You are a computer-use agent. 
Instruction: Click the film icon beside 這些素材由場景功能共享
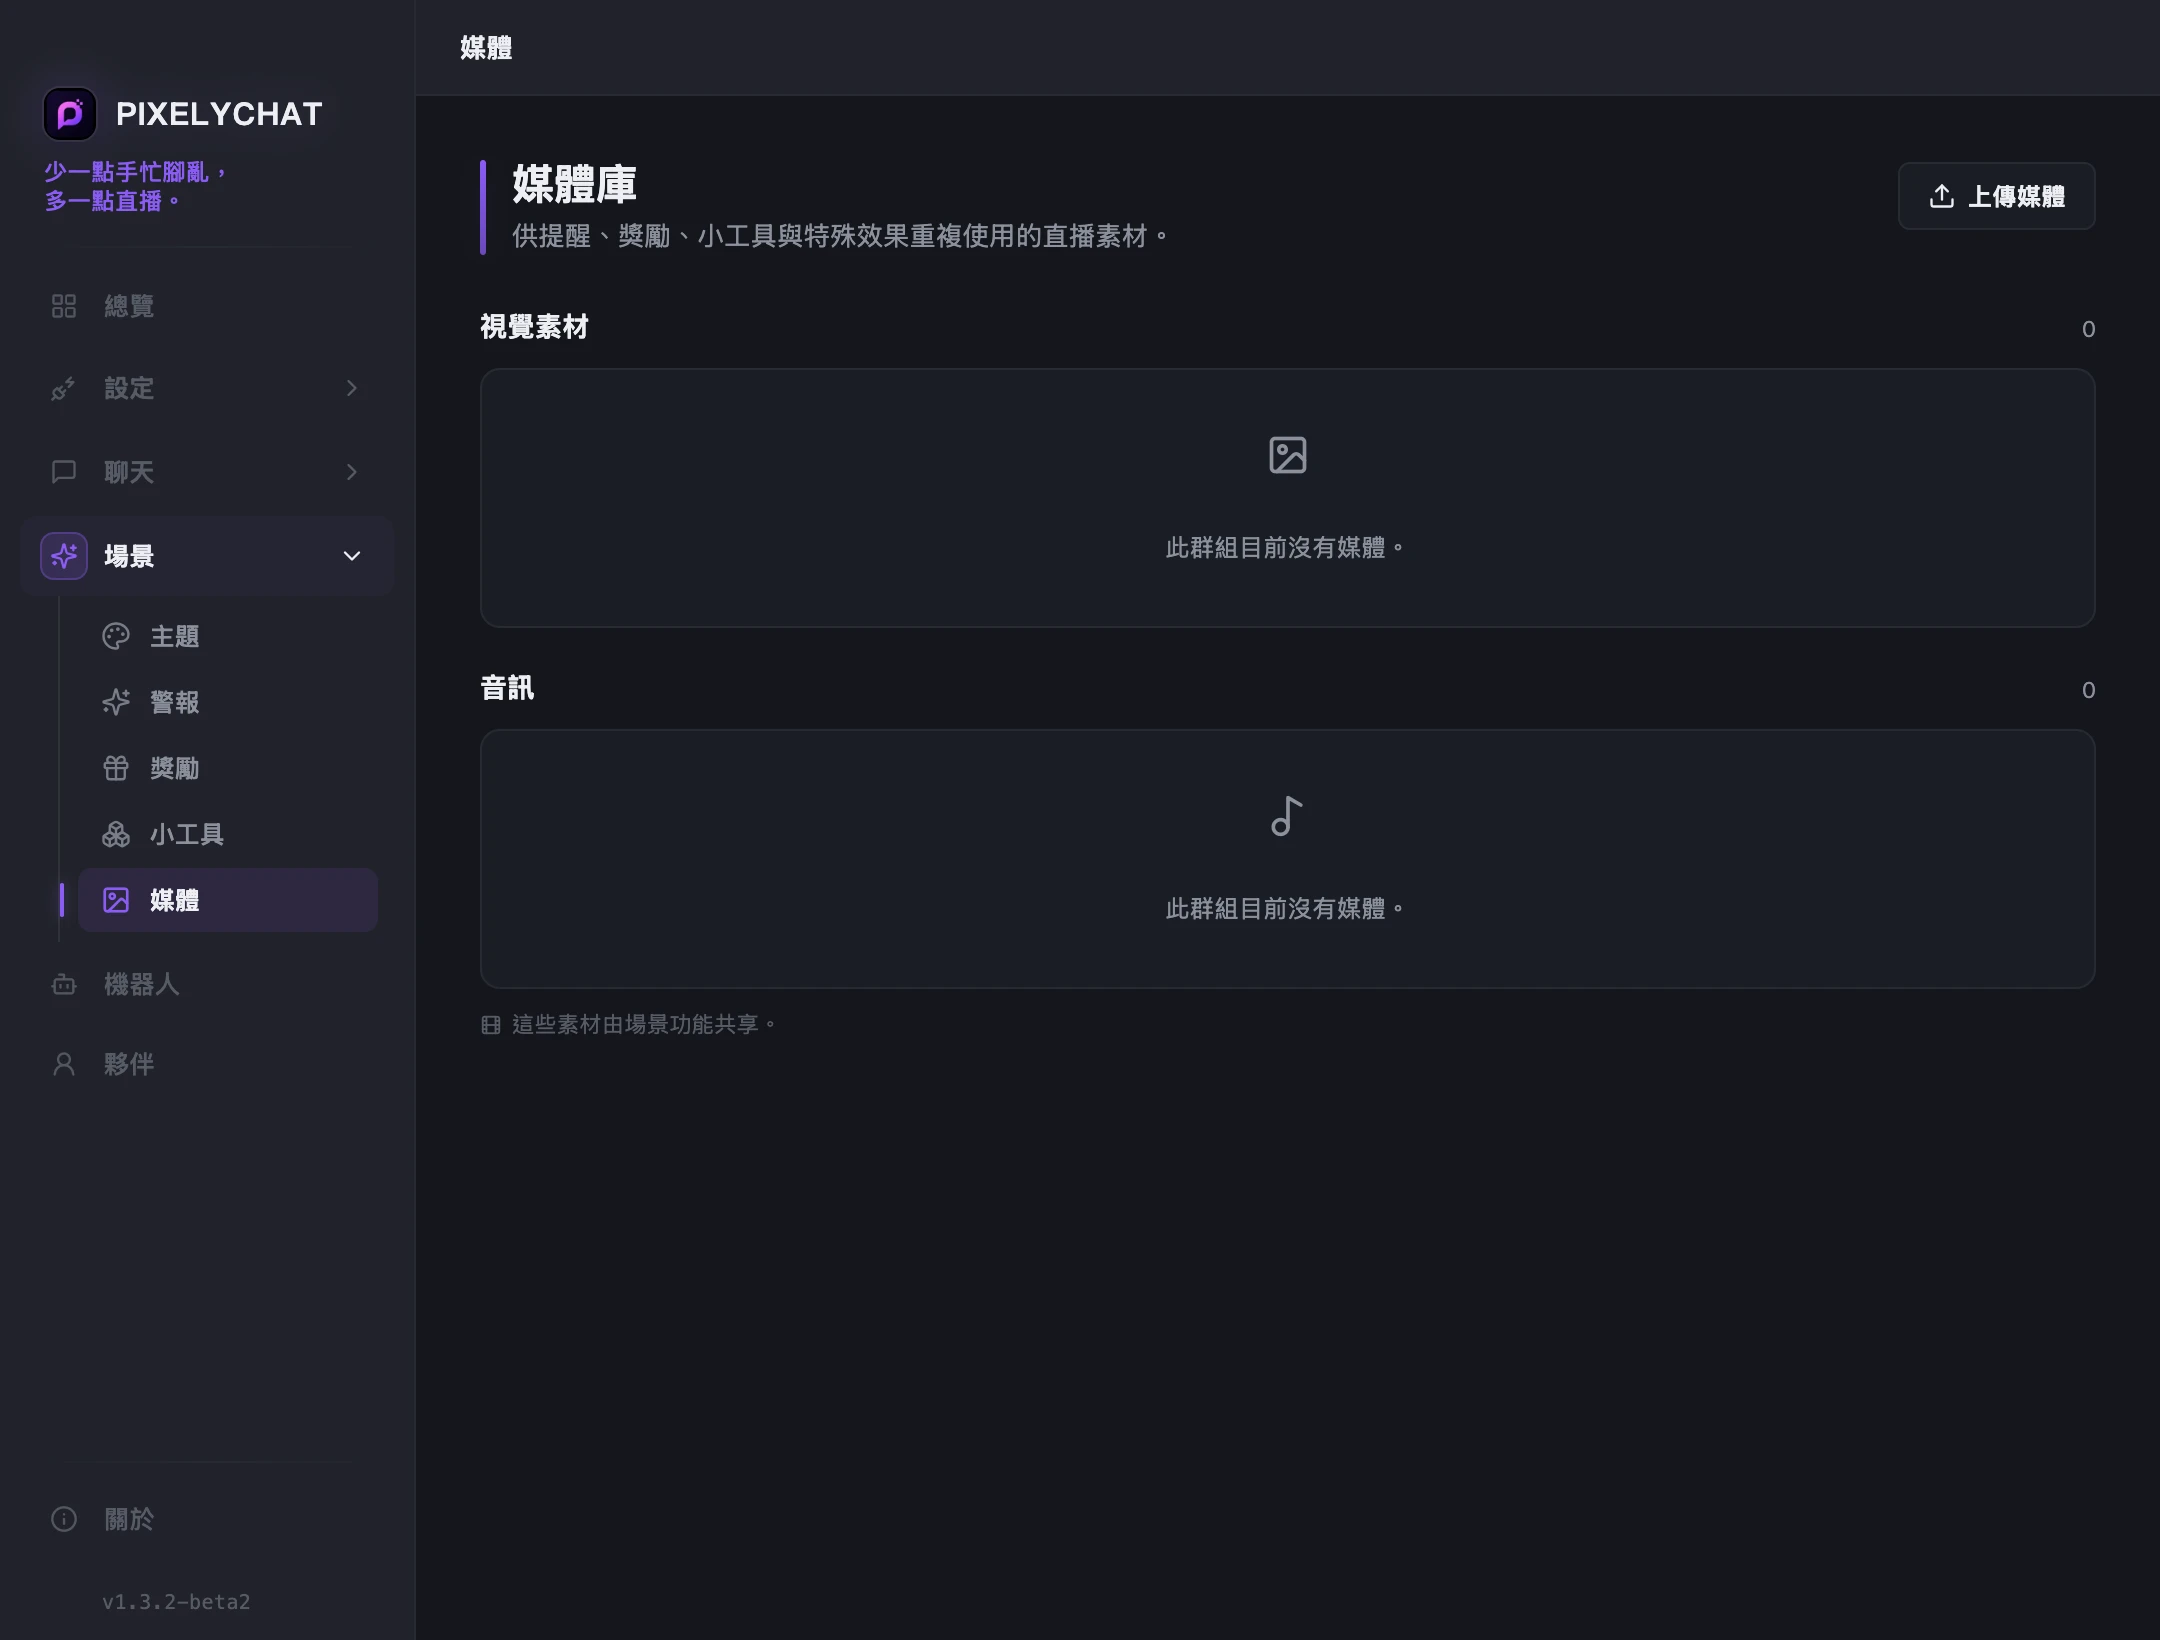(x=491, y=1025)
